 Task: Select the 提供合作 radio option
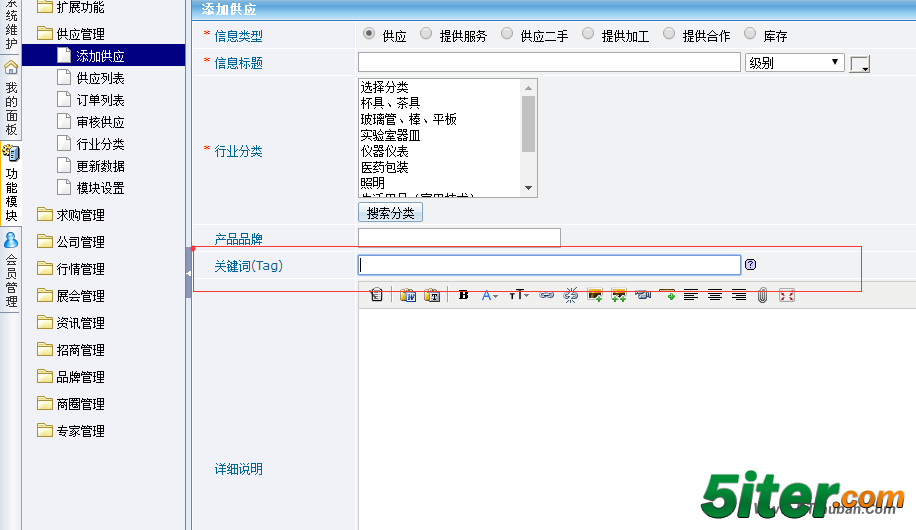tap(669, 34)
